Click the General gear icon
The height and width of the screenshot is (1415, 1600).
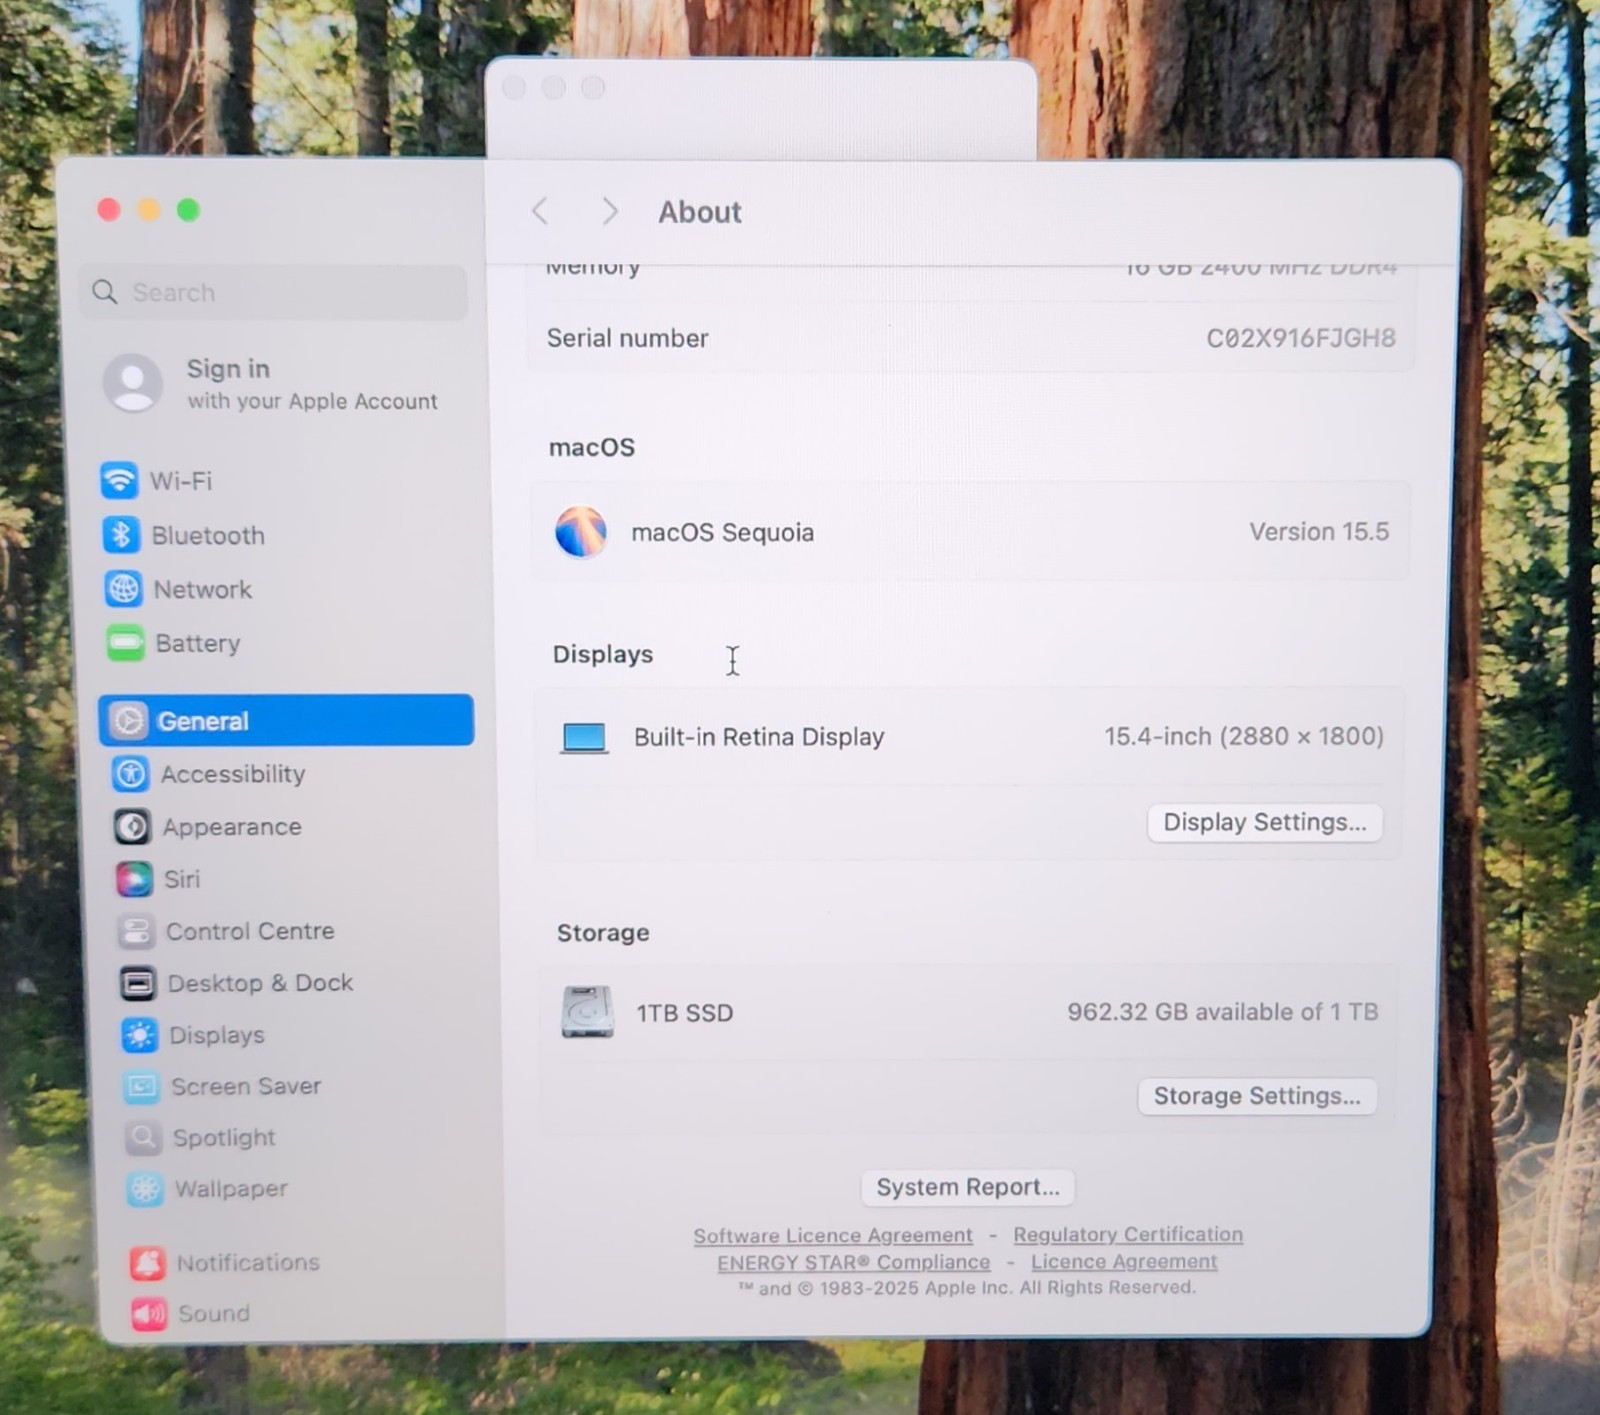[x=129, y=720]
